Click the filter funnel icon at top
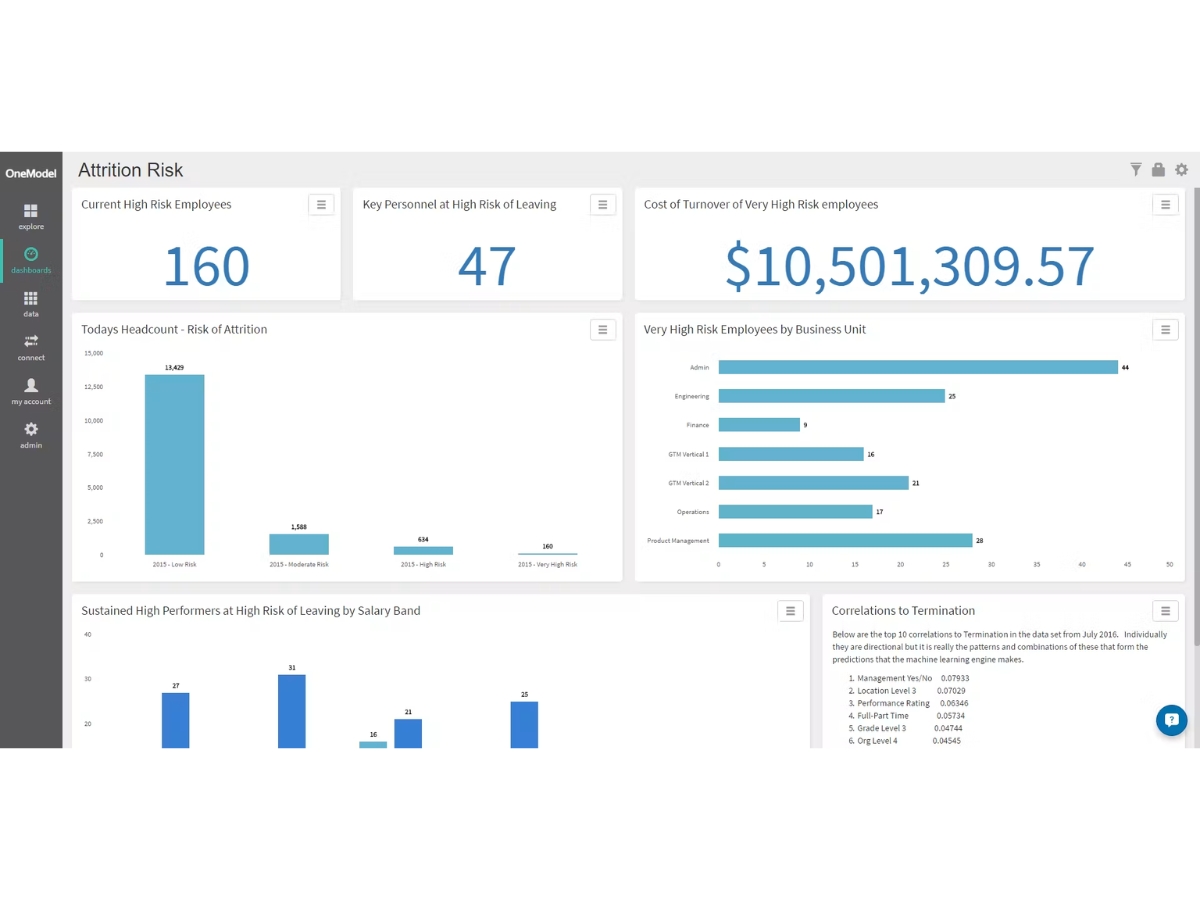 tap(1136, 170)
